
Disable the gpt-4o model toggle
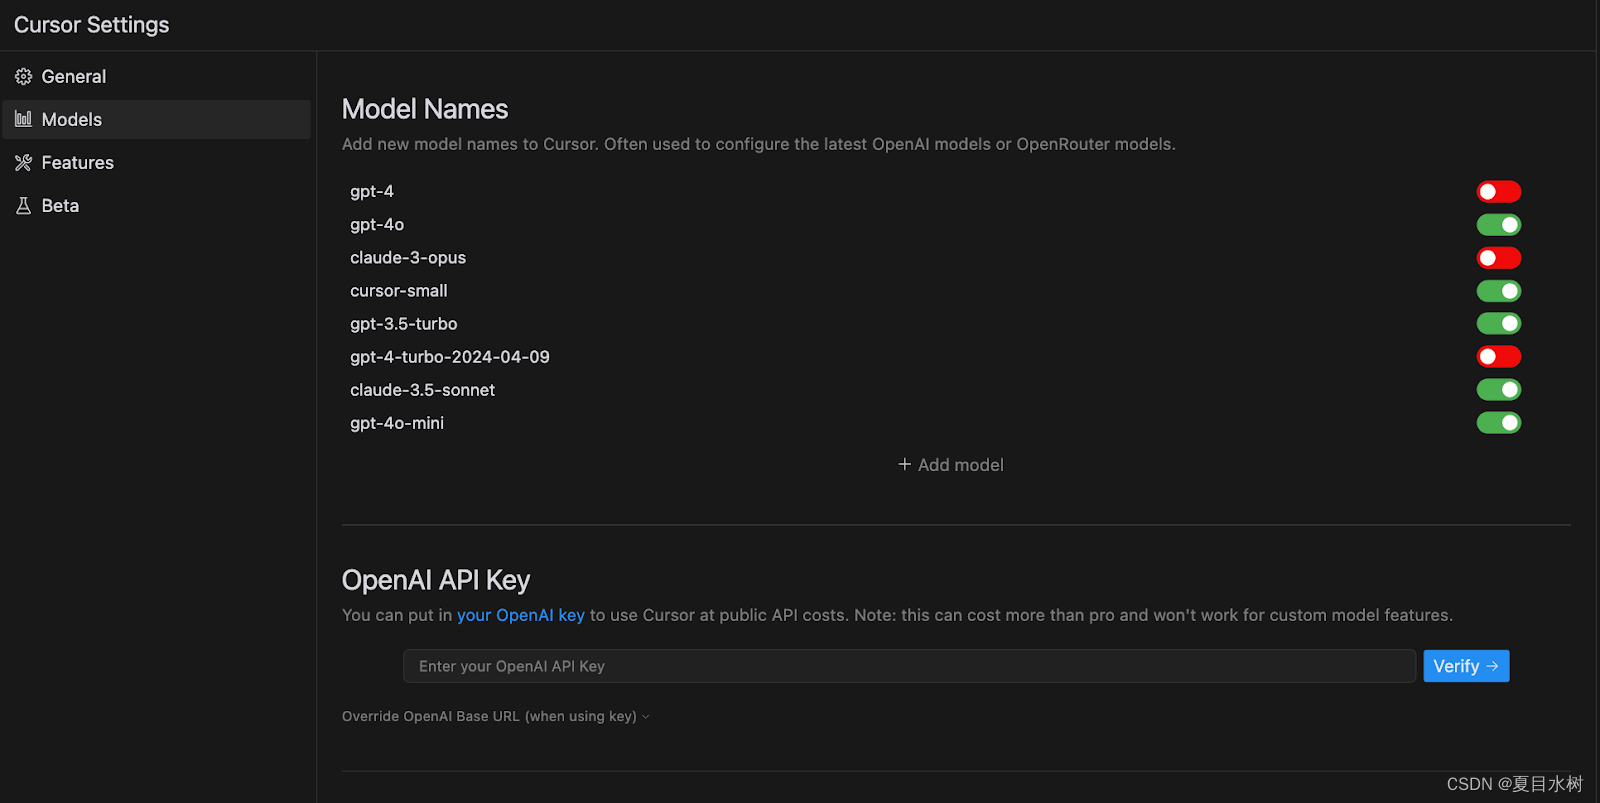click(1499, 225)
